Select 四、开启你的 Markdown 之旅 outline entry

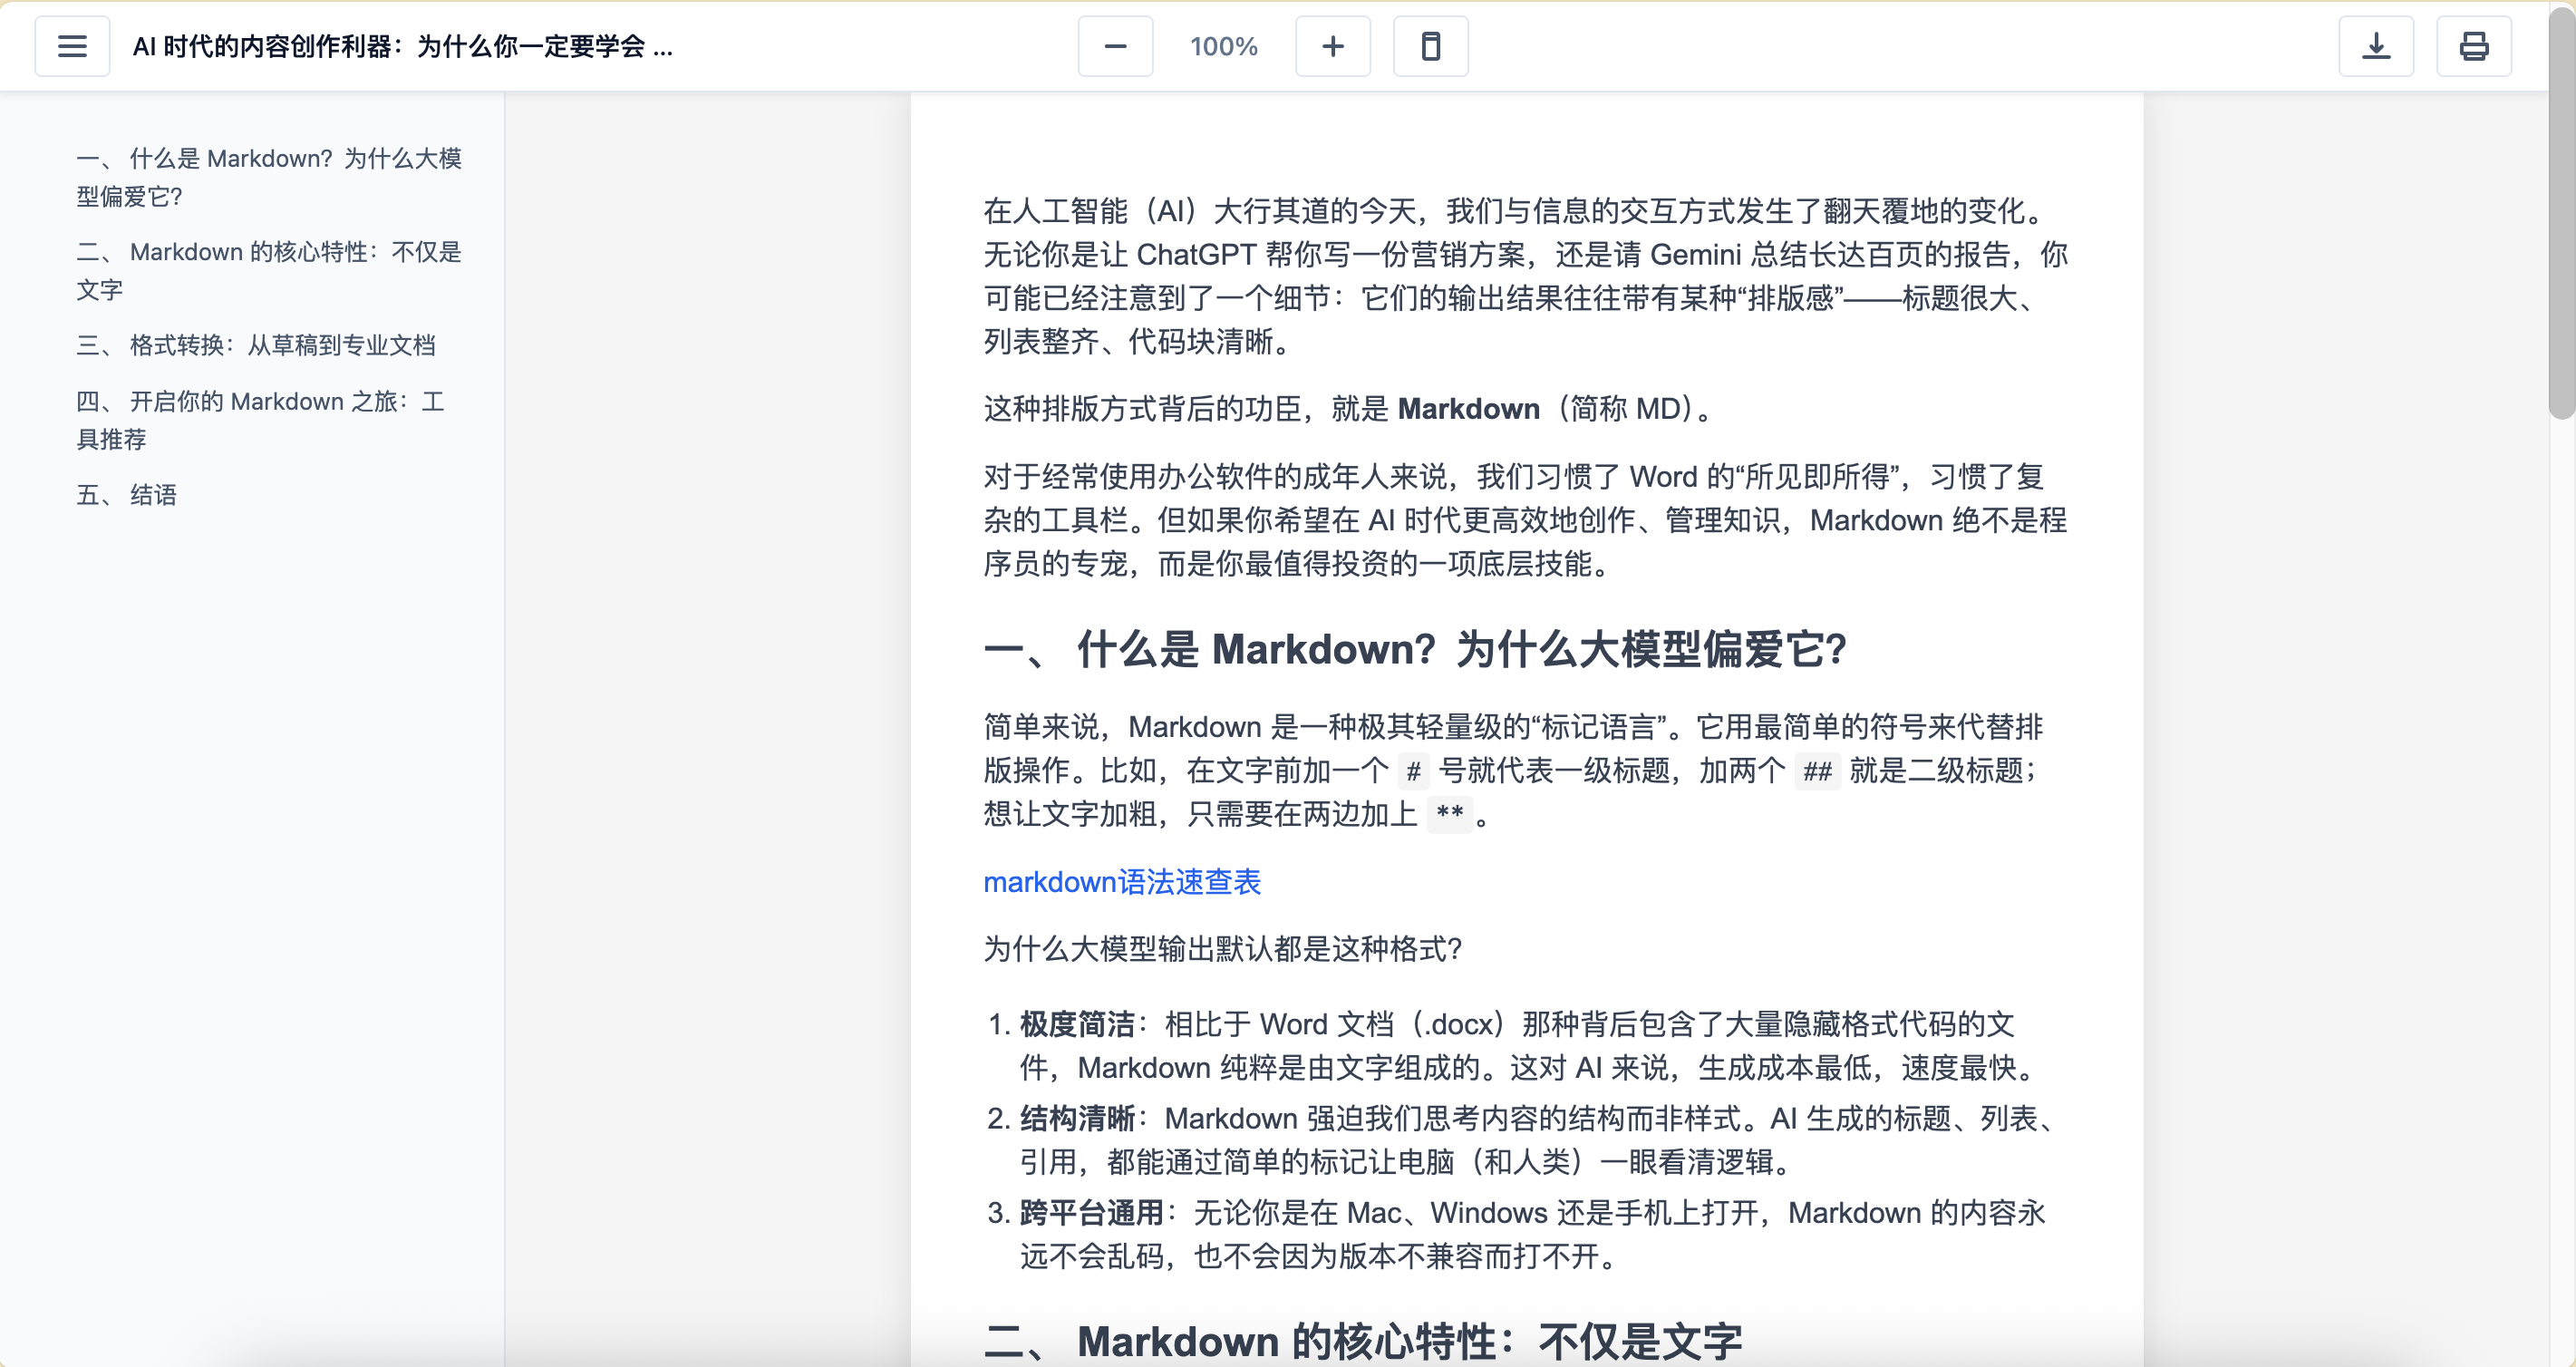coord(262,420)
